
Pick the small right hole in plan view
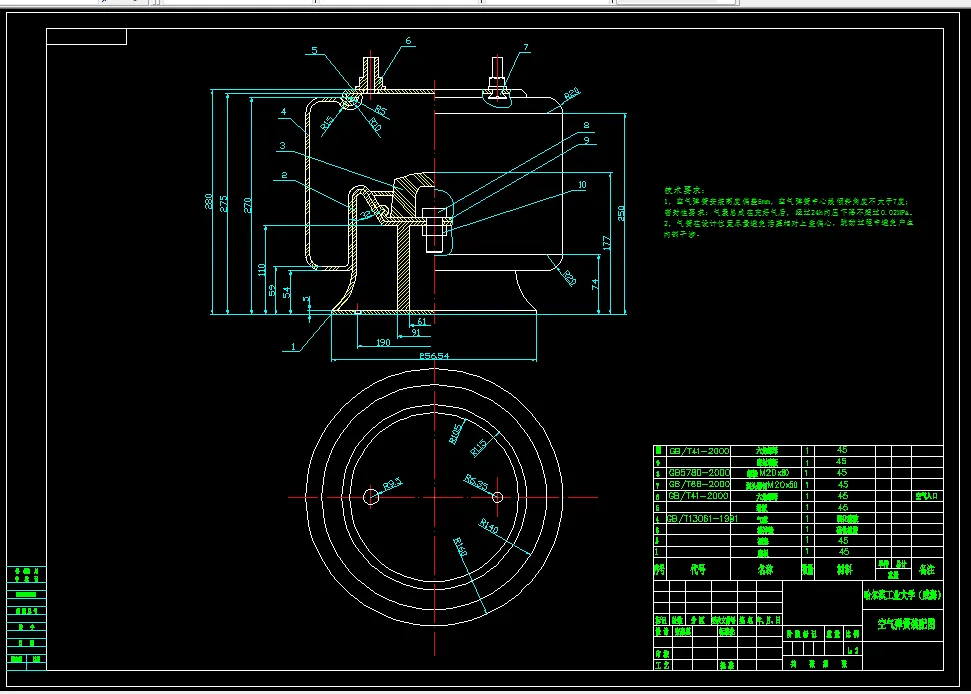tap(497, 497)
